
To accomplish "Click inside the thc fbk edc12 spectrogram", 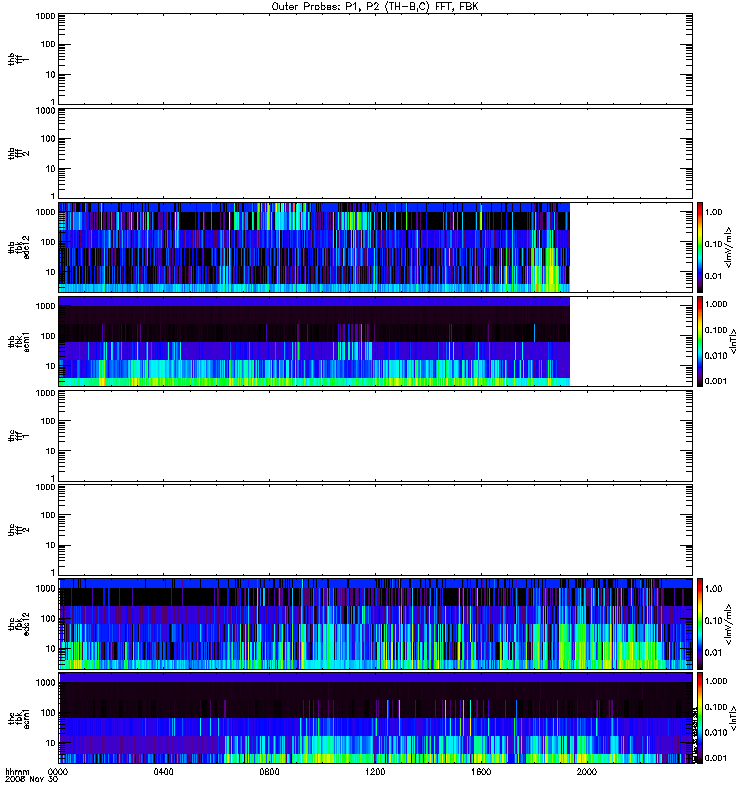I will [376, 623].
